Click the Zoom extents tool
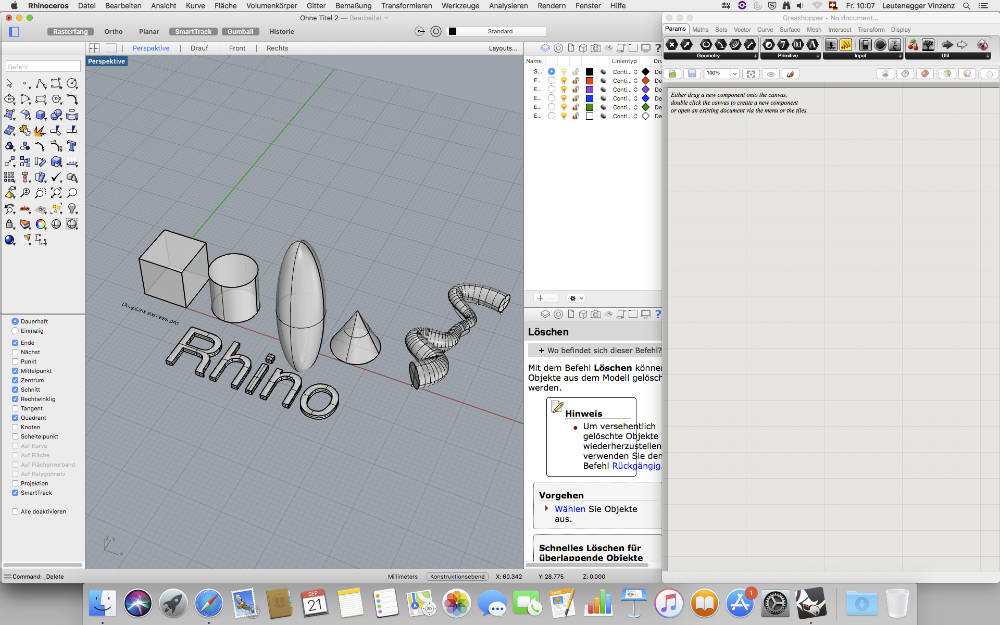 tap(56, 193)
